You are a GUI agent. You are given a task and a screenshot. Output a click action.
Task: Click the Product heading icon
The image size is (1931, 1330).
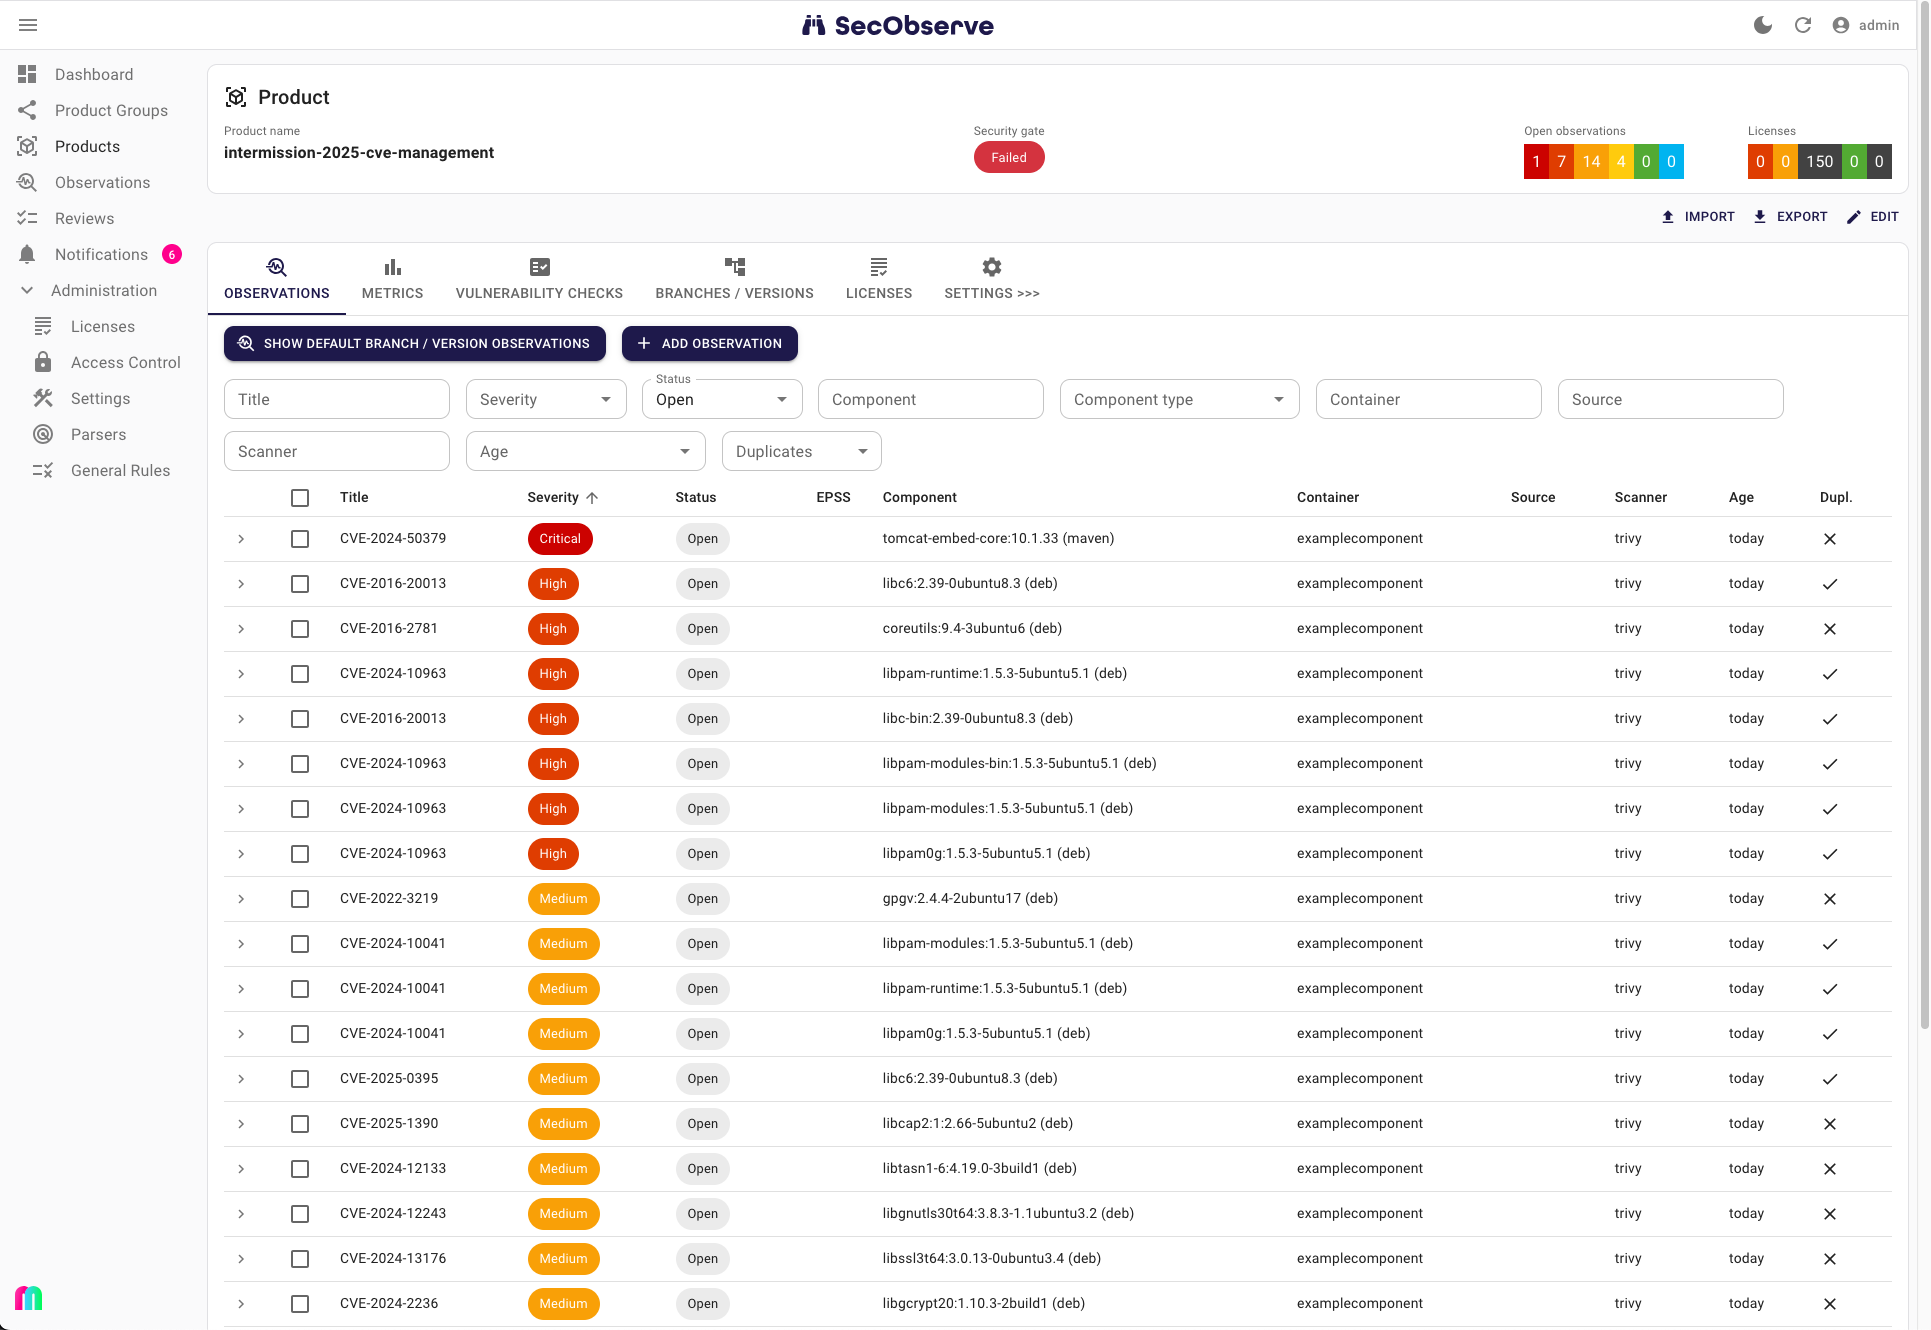(236, 97)
